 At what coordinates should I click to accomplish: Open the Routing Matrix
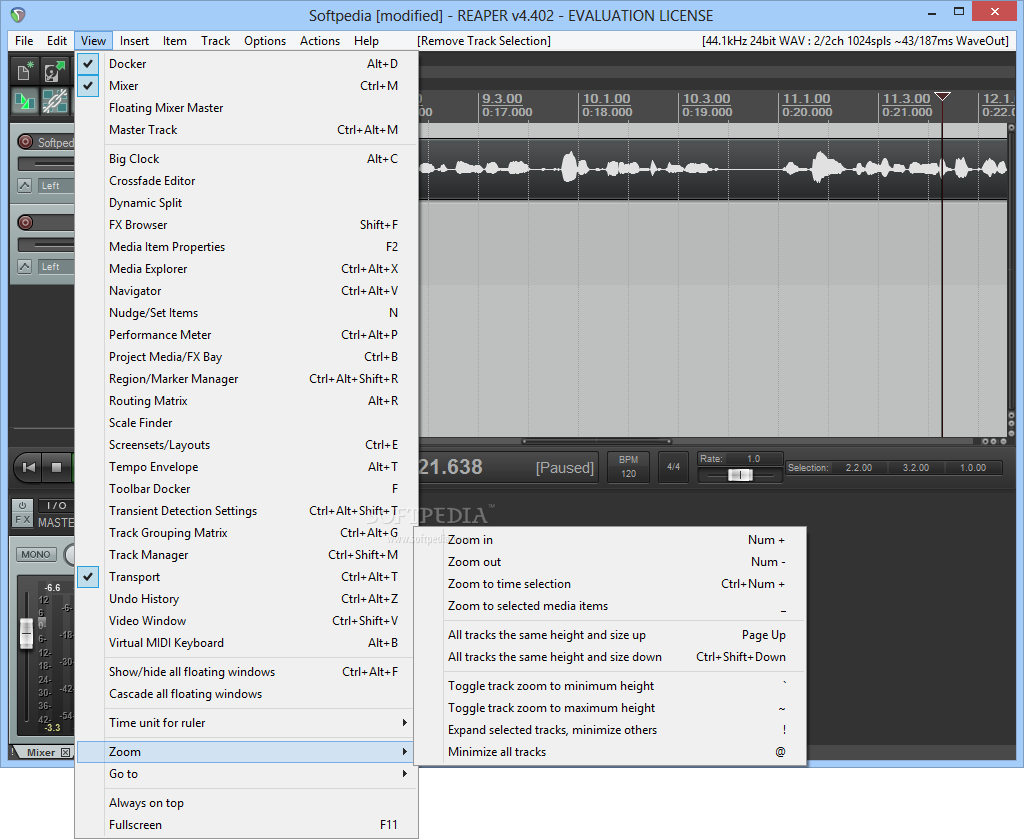coord(247,401)
